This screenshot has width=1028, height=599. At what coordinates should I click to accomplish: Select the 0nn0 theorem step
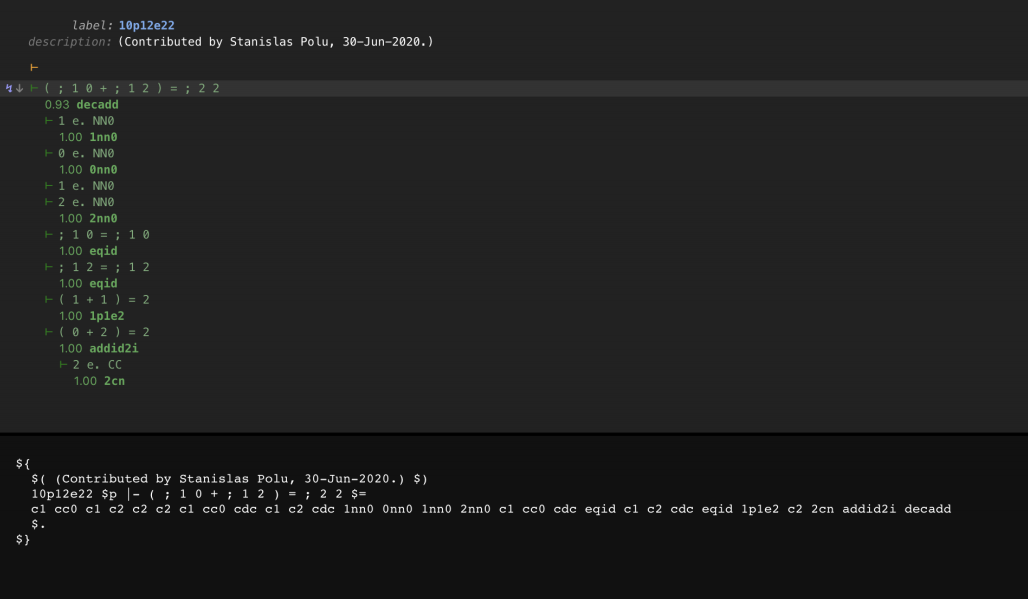coord(103,169)
